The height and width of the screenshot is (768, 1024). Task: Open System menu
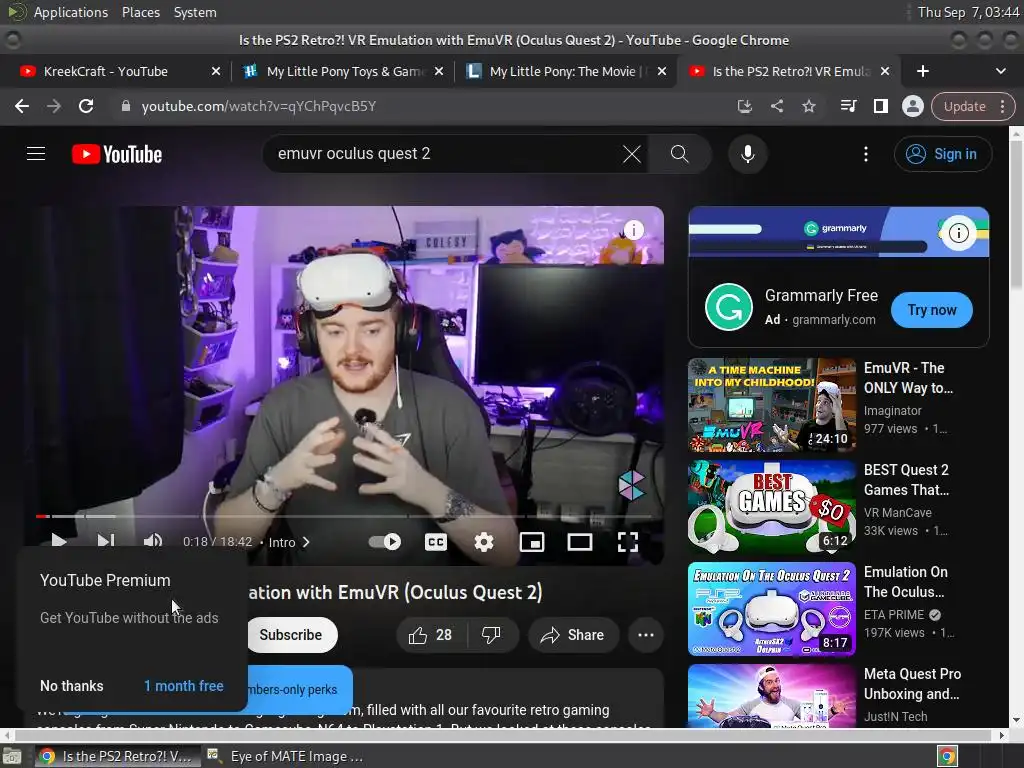click(x=195, y=12)
